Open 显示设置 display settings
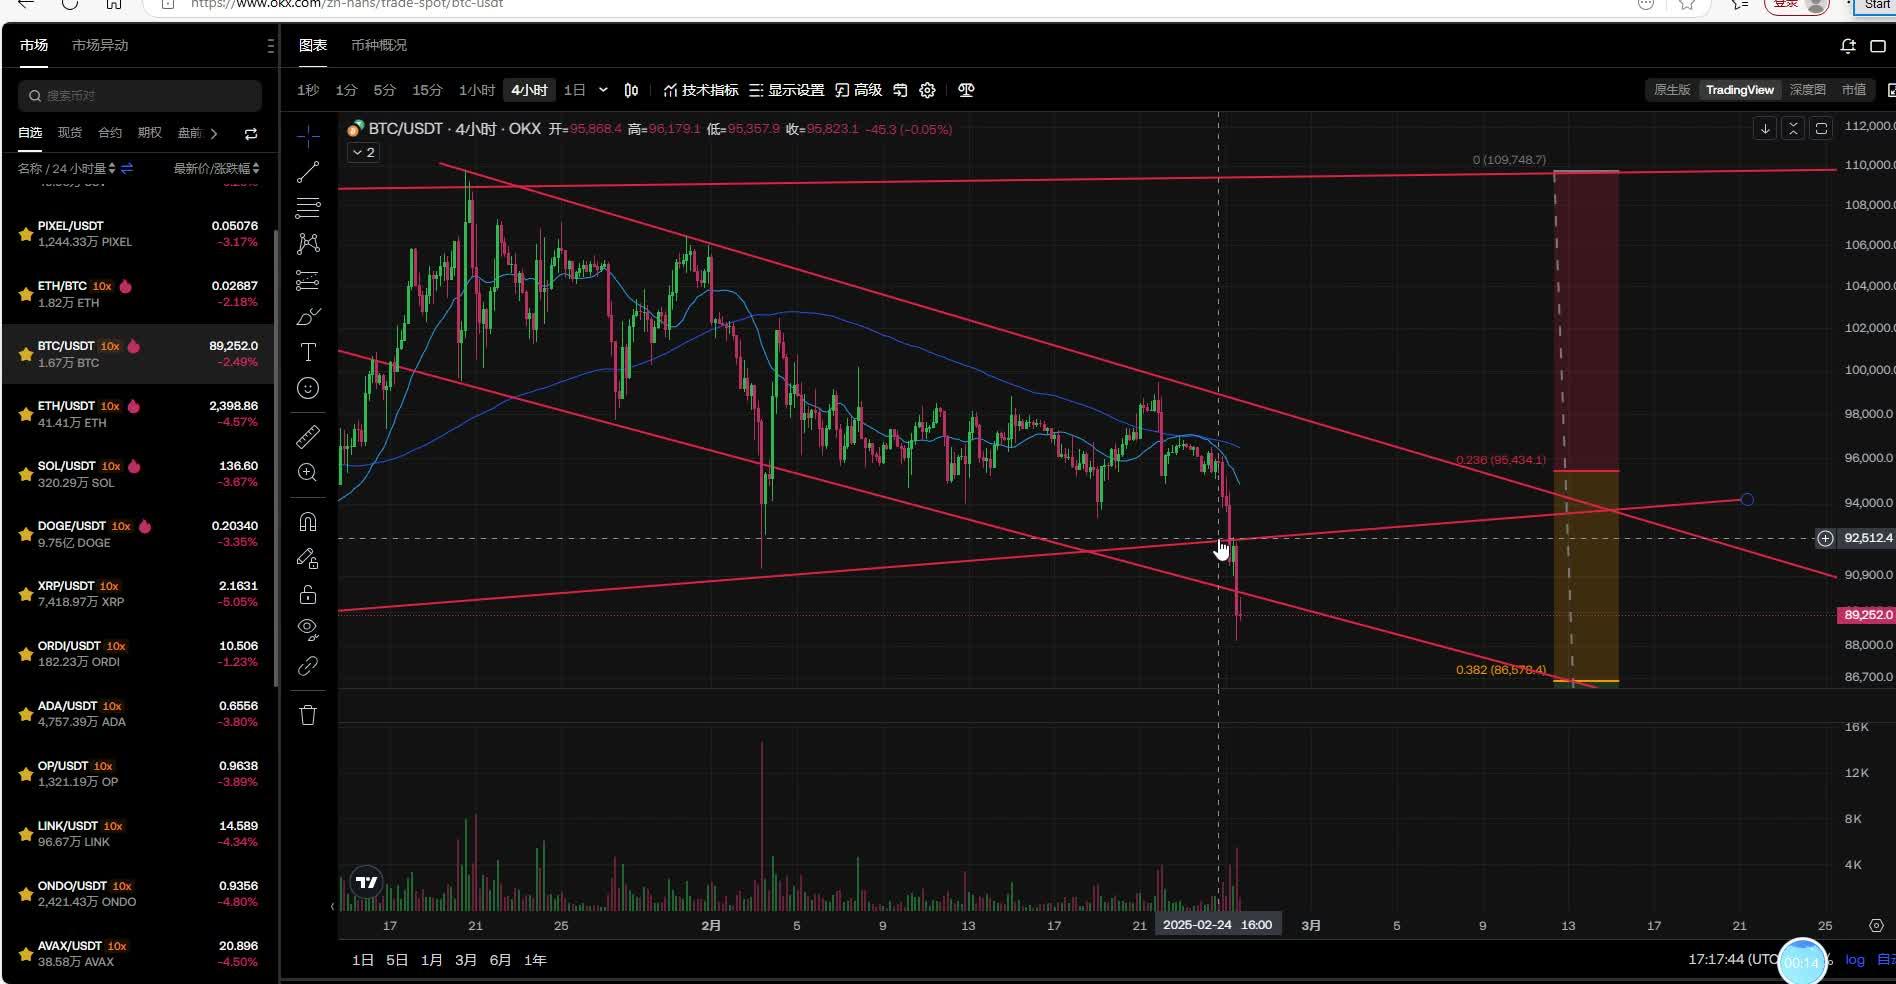The width and height of the screenshot is (1896, 984). (x=786, y=90)
